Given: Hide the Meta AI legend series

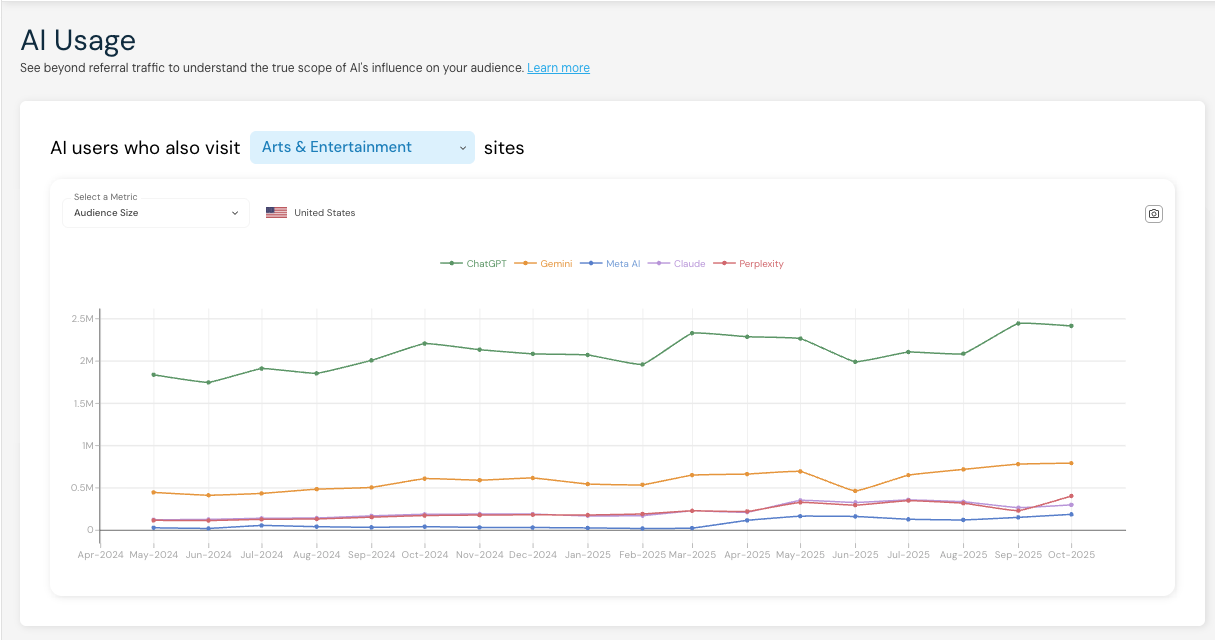Looking at the screenshot, I should 612,264.
